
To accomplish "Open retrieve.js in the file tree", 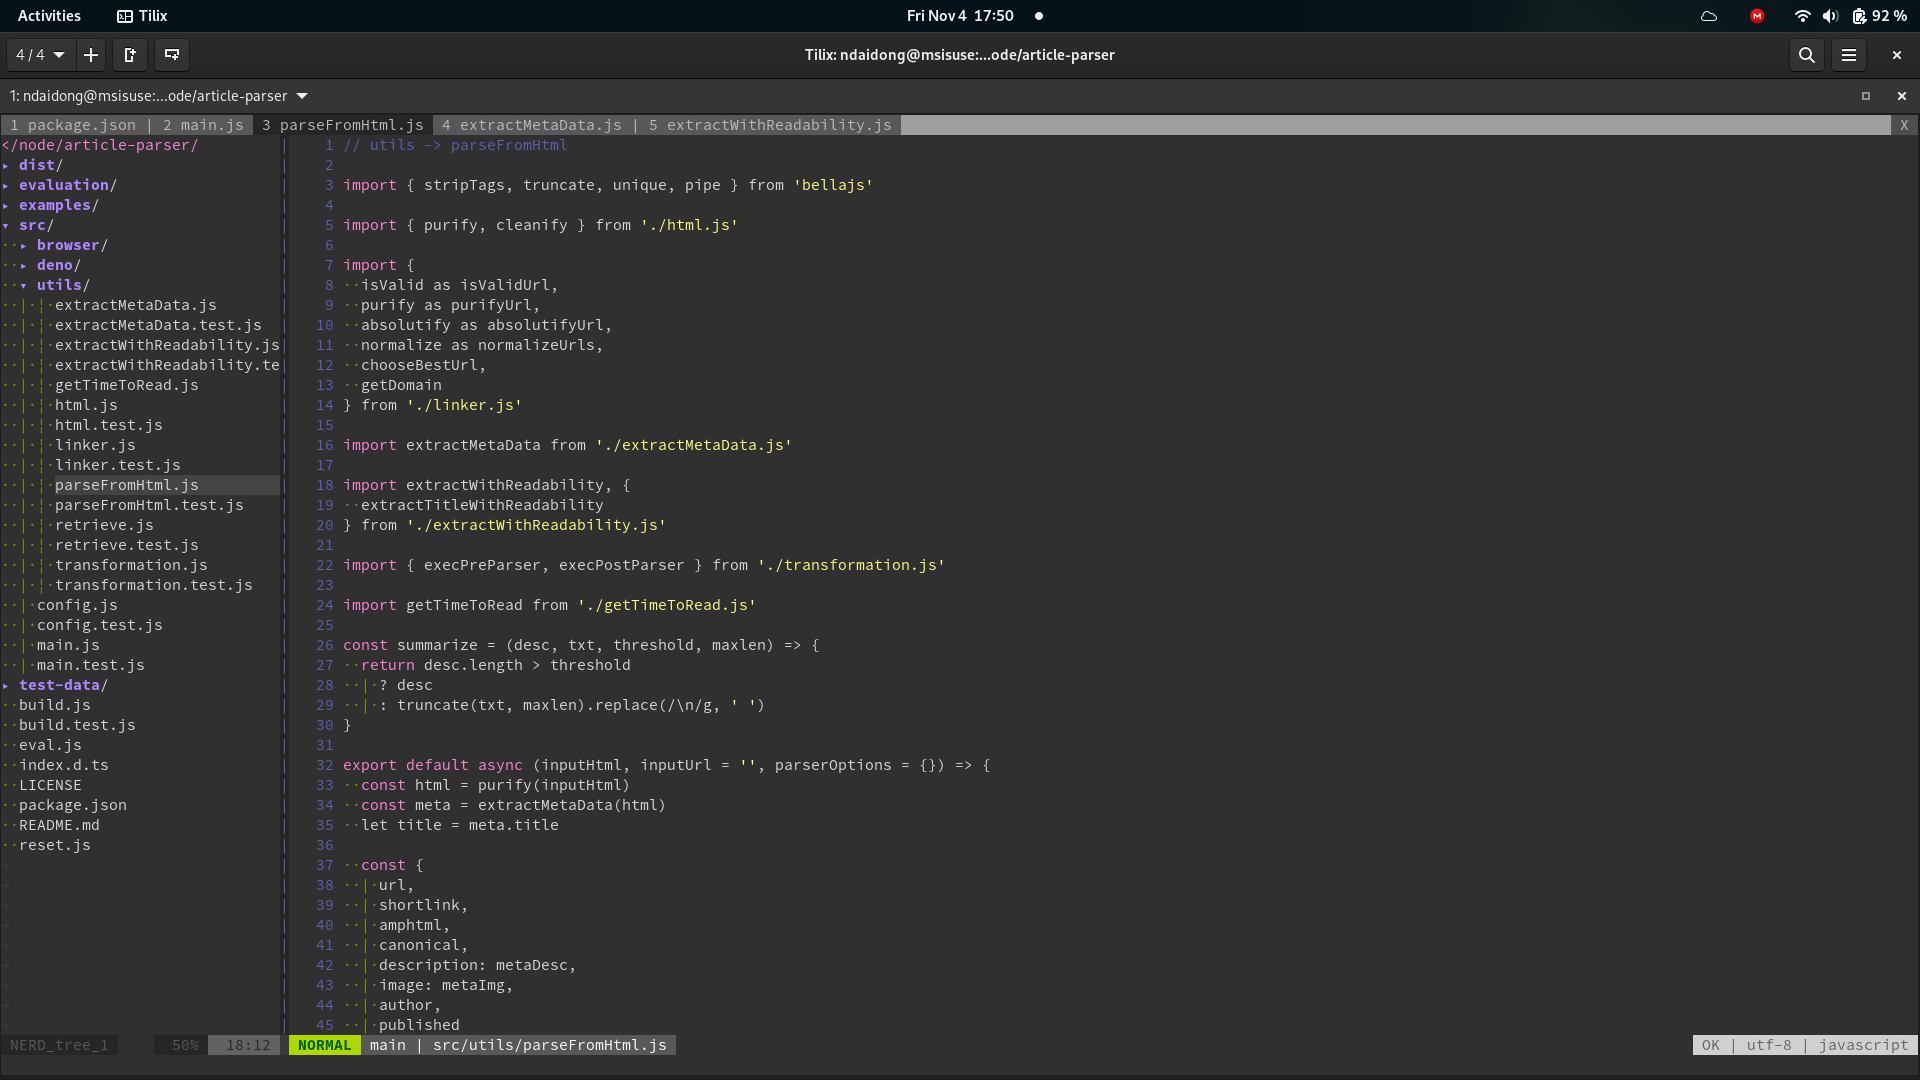I will coord(104,525).
